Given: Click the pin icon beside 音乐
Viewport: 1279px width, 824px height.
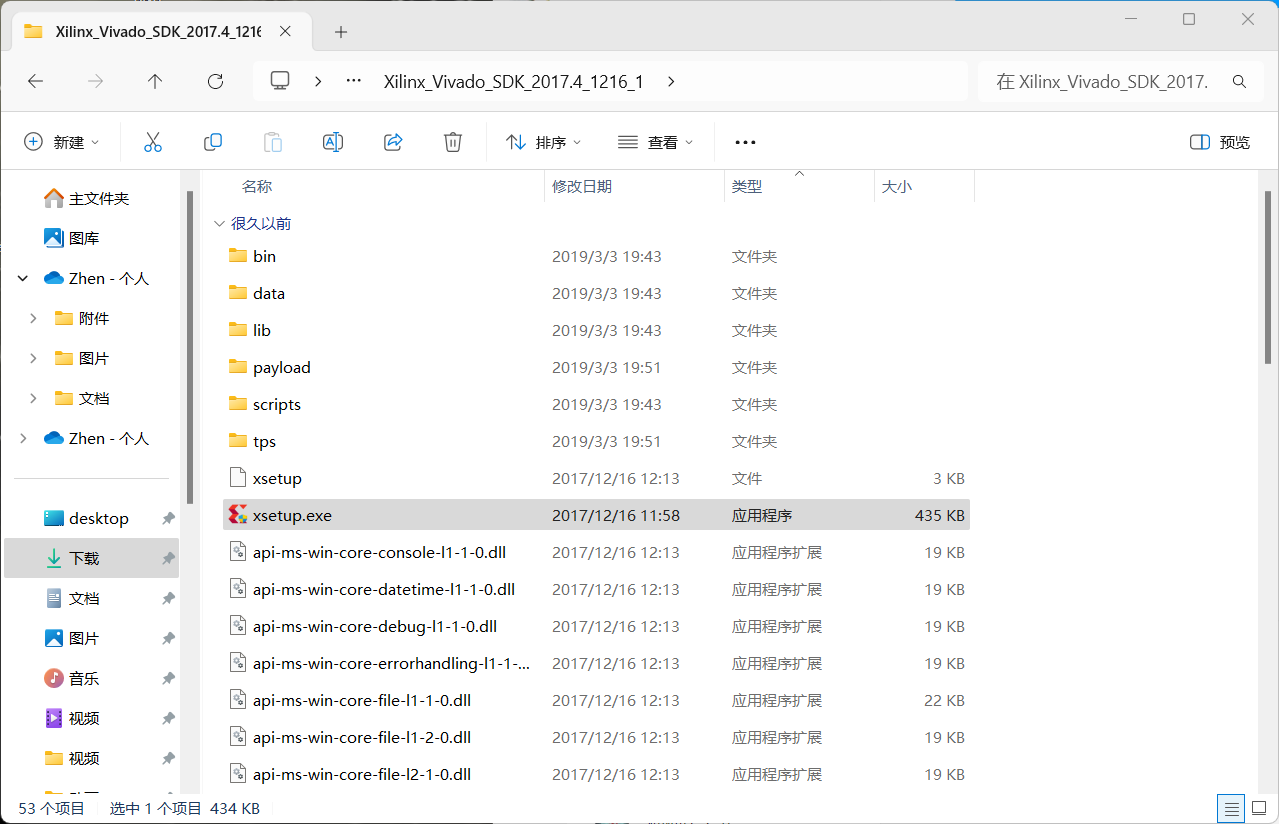Looking at the screenshot, I should 168,678.
